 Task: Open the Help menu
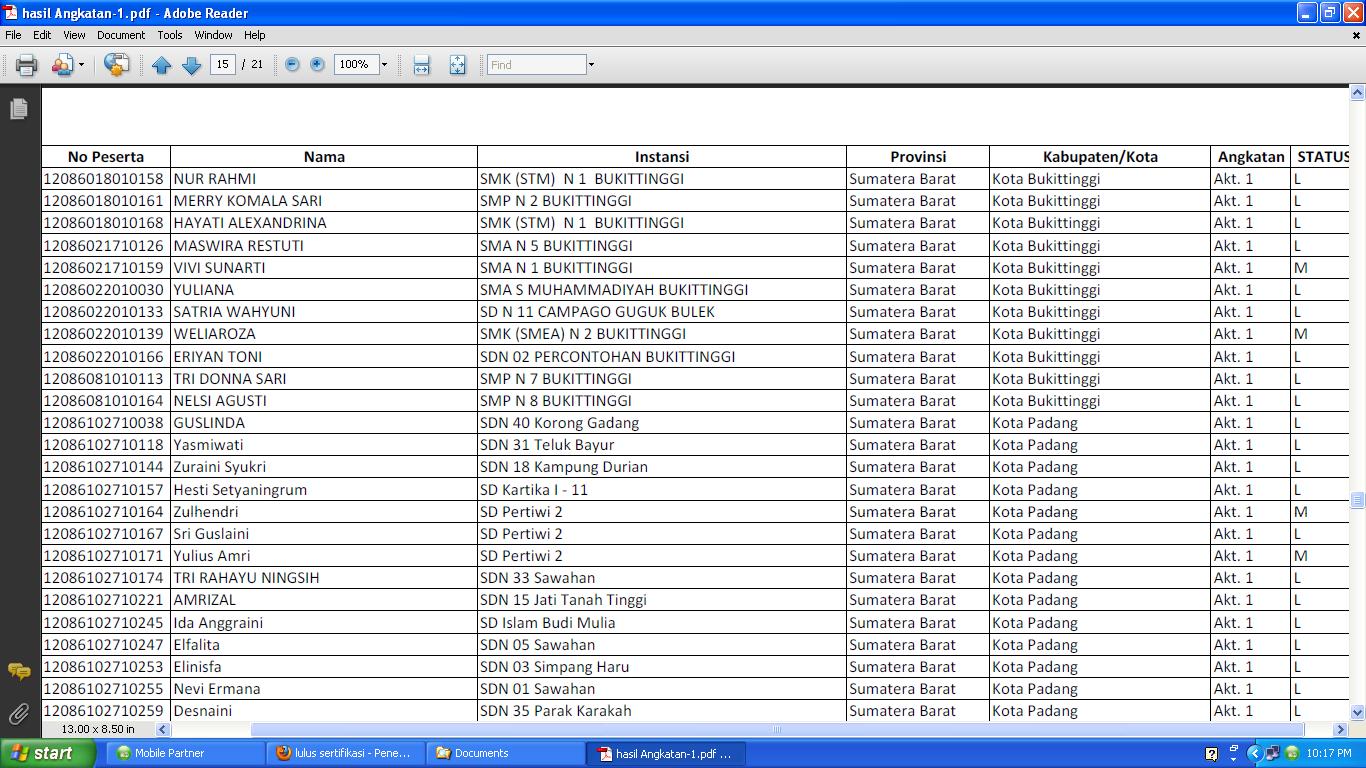click(x=255, y=35)
